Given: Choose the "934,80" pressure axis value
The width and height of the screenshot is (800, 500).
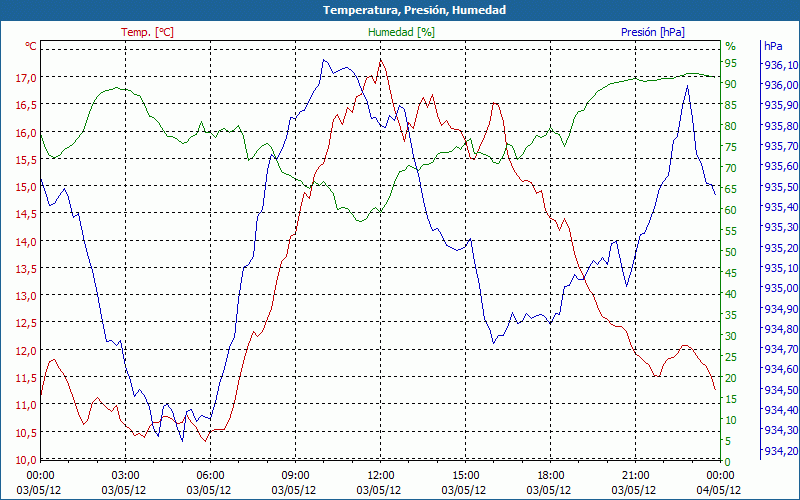Looking at the screenshot, I should pyautogui.click(x=782, y=329).
